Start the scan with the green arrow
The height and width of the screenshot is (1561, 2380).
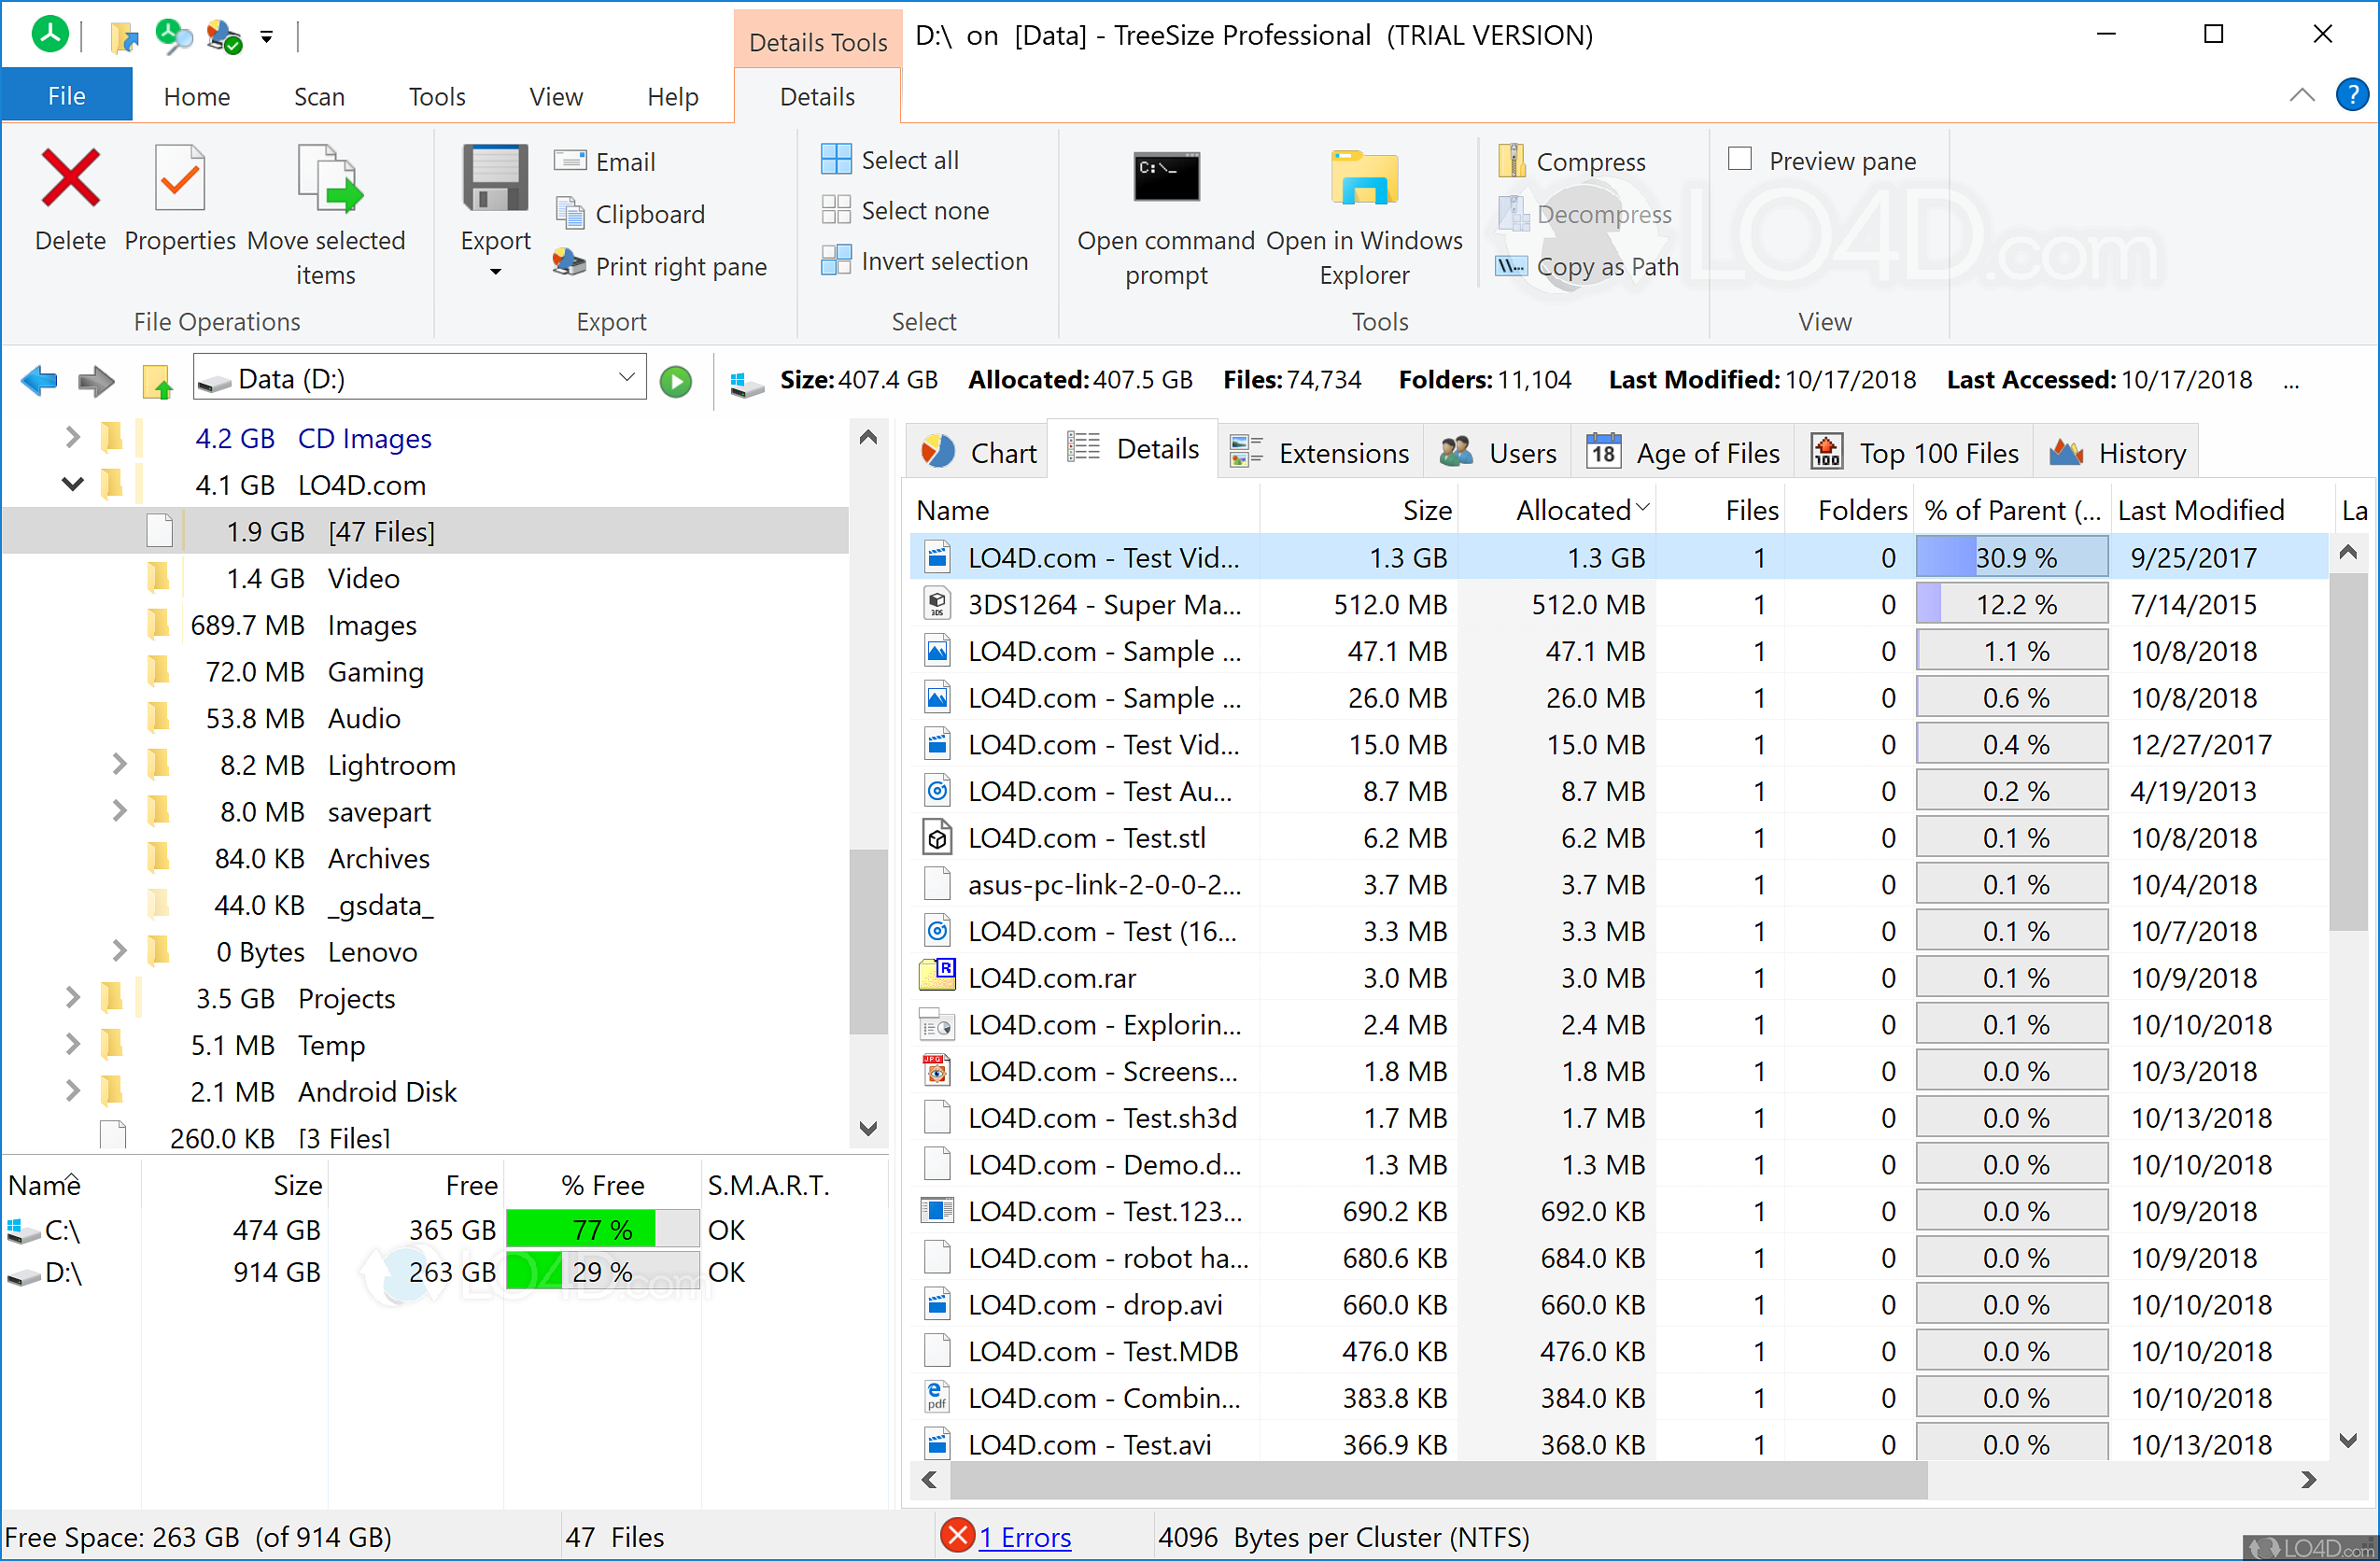pos(676,379)
